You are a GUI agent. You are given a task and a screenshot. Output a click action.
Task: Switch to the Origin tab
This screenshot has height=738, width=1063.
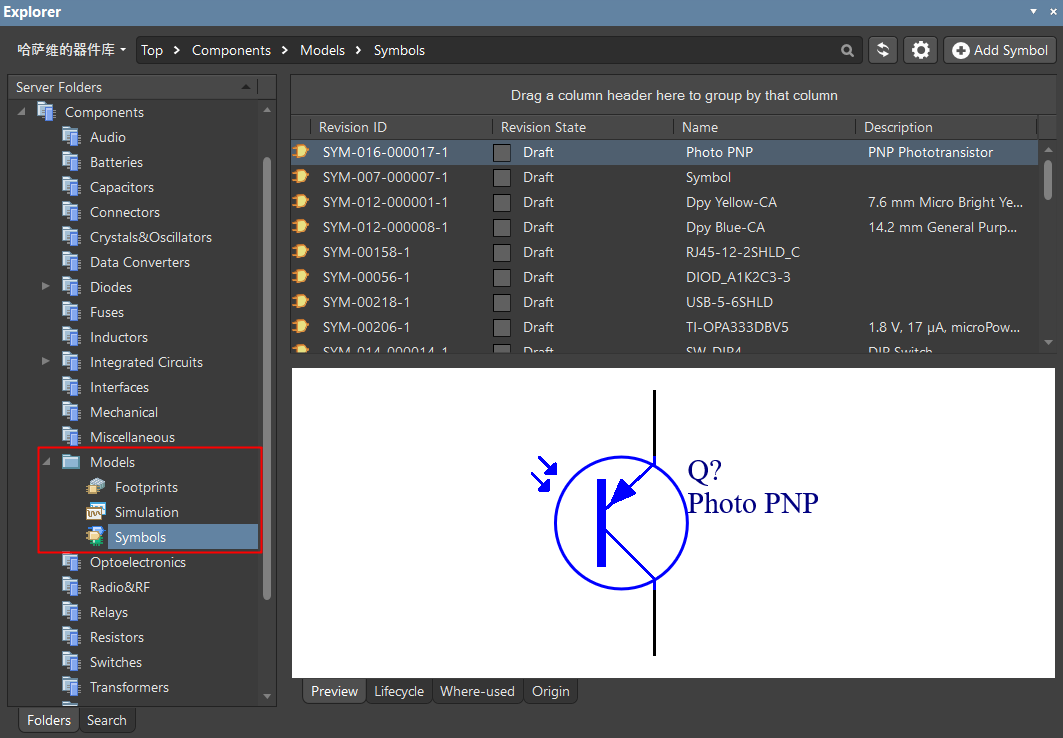(x=550, y=691)
